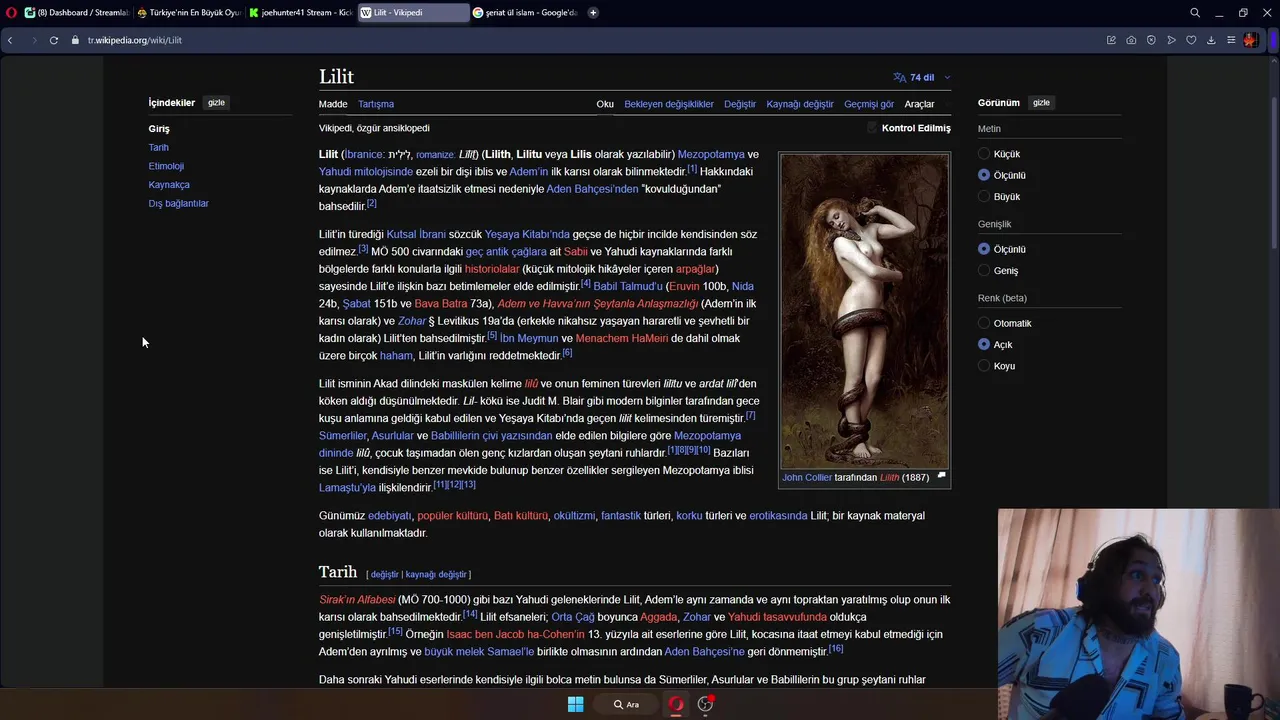Go back using the browser back arrow
1280x720 pixels.
click(x=10, y=40)
